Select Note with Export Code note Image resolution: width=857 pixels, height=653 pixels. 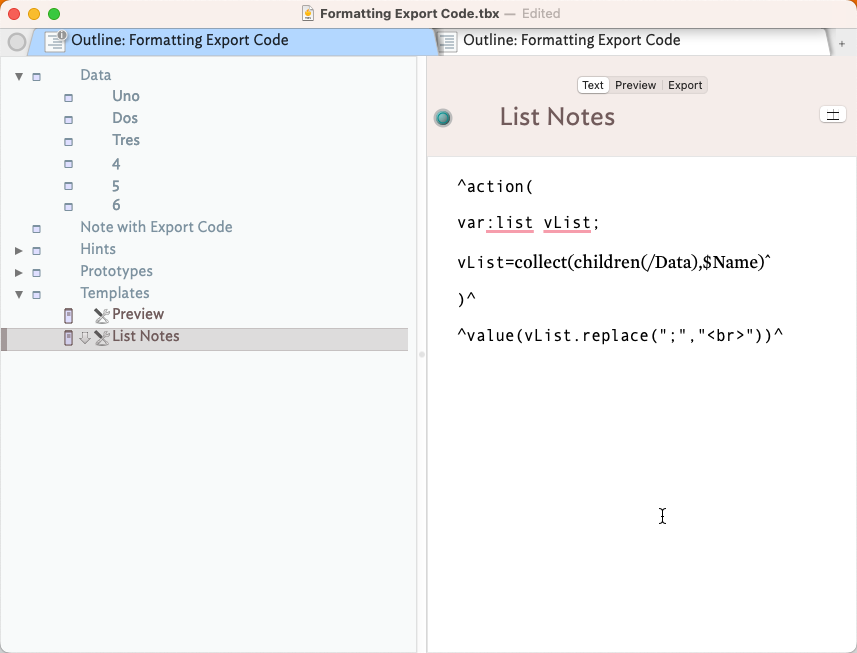pyautogui.click(x=156, y=227)
